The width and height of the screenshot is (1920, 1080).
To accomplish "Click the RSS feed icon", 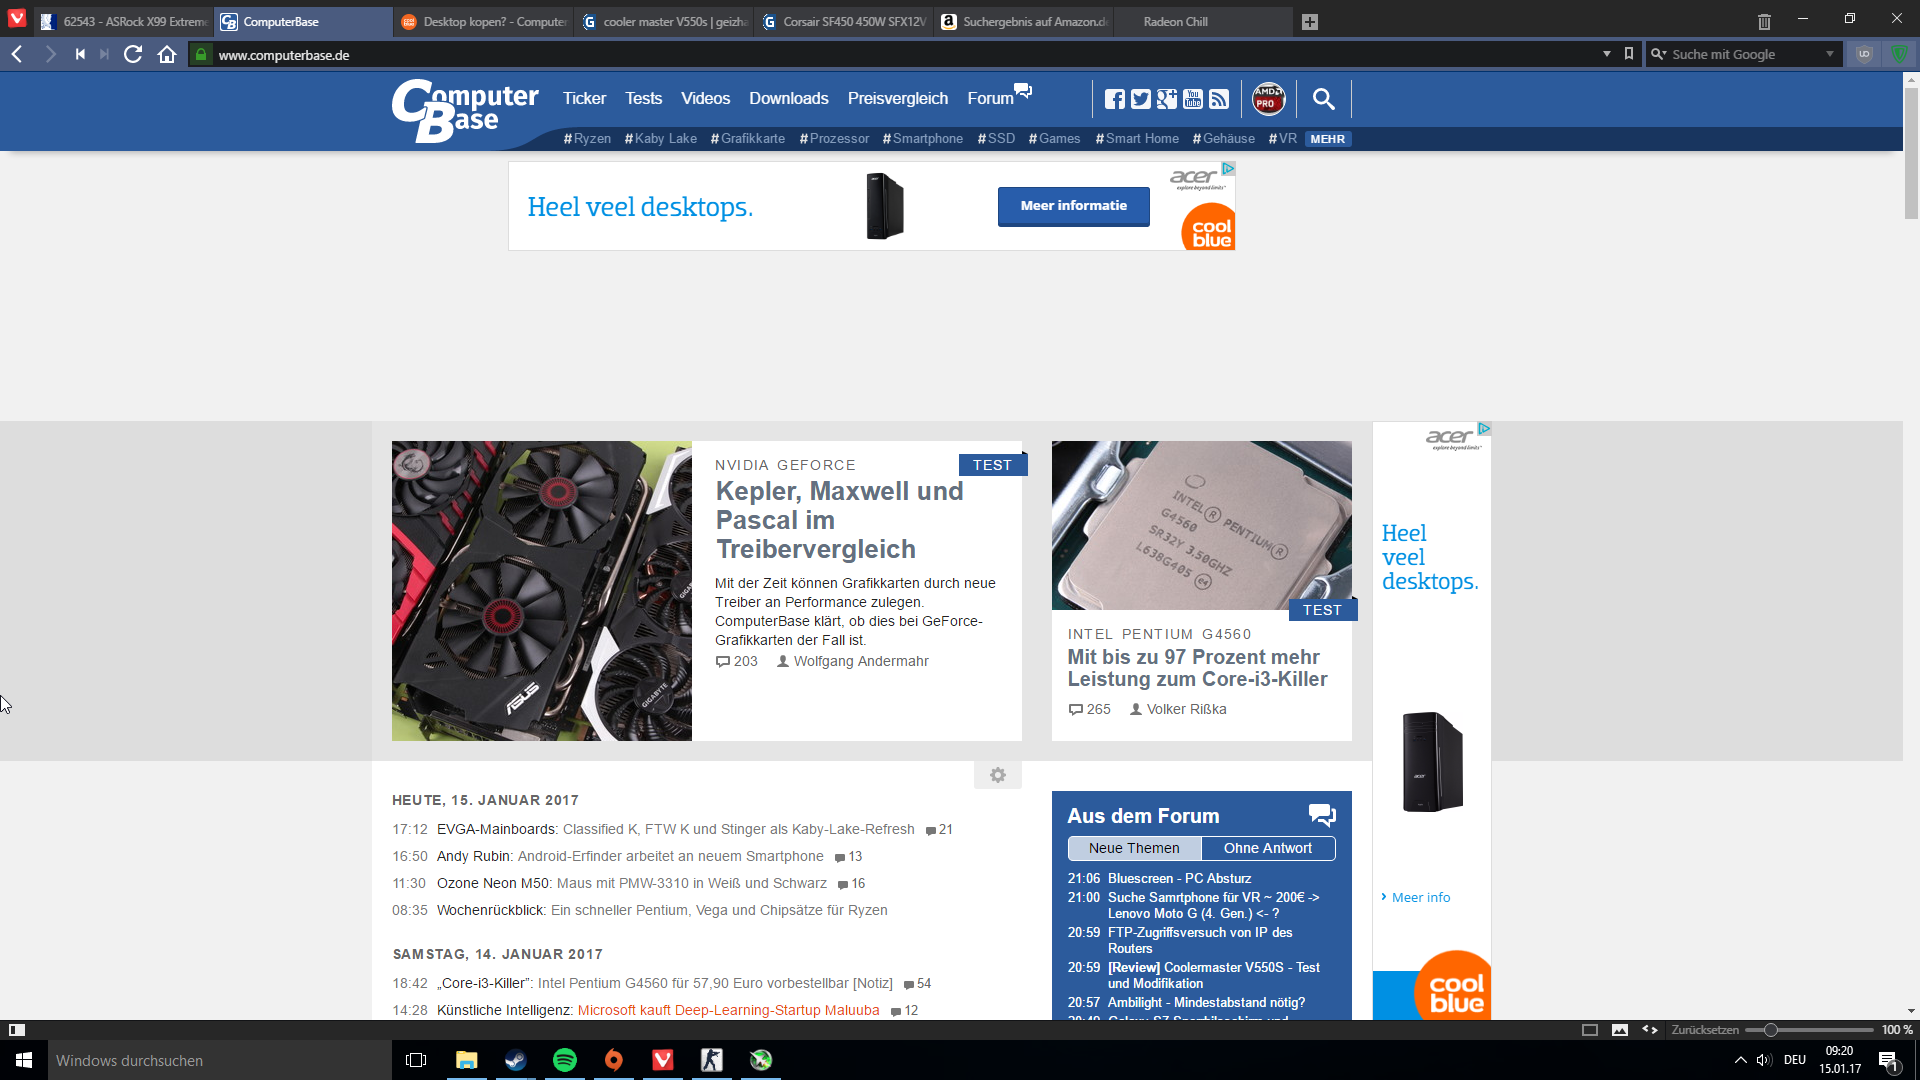I will pyautogui.click(x=1218, y=99).
